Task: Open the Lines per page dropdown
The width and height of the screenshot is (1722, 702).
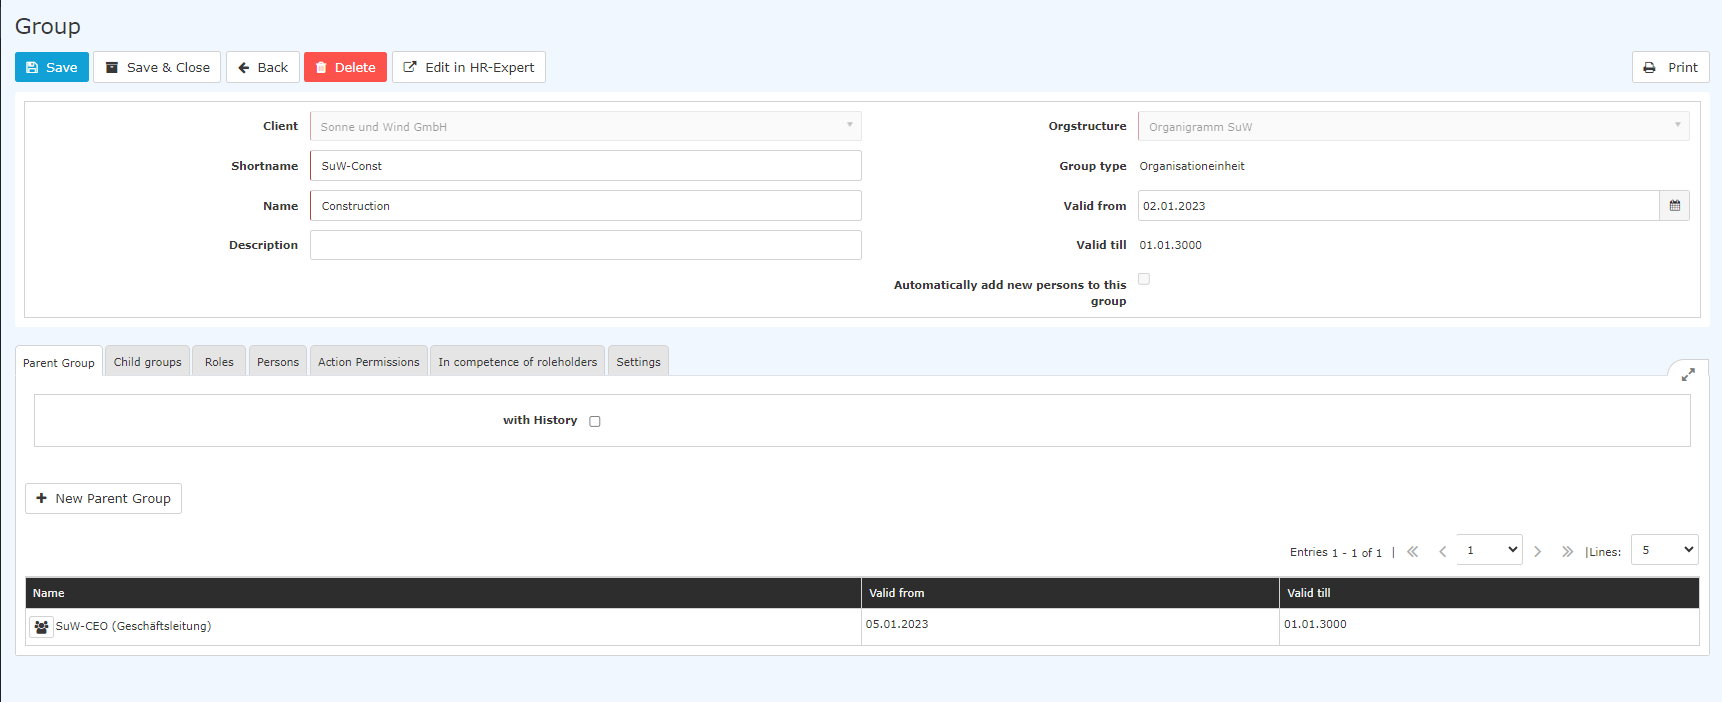Action: pyautogui.click(x=1665, y=549)
